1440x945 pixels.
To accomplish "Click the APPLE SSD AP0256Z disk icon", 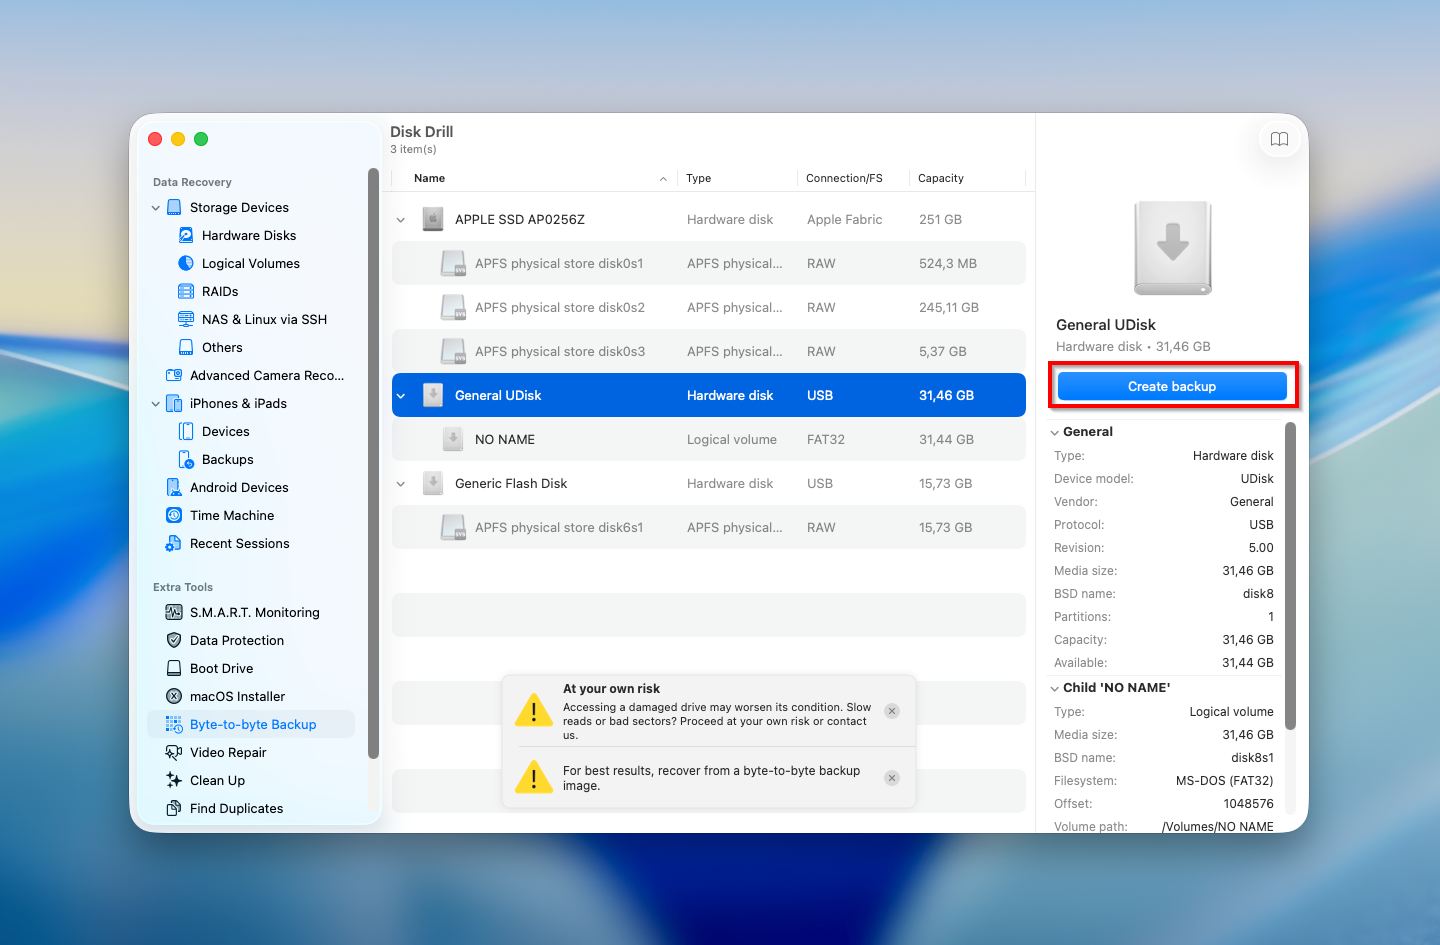I will pos(433,219).
